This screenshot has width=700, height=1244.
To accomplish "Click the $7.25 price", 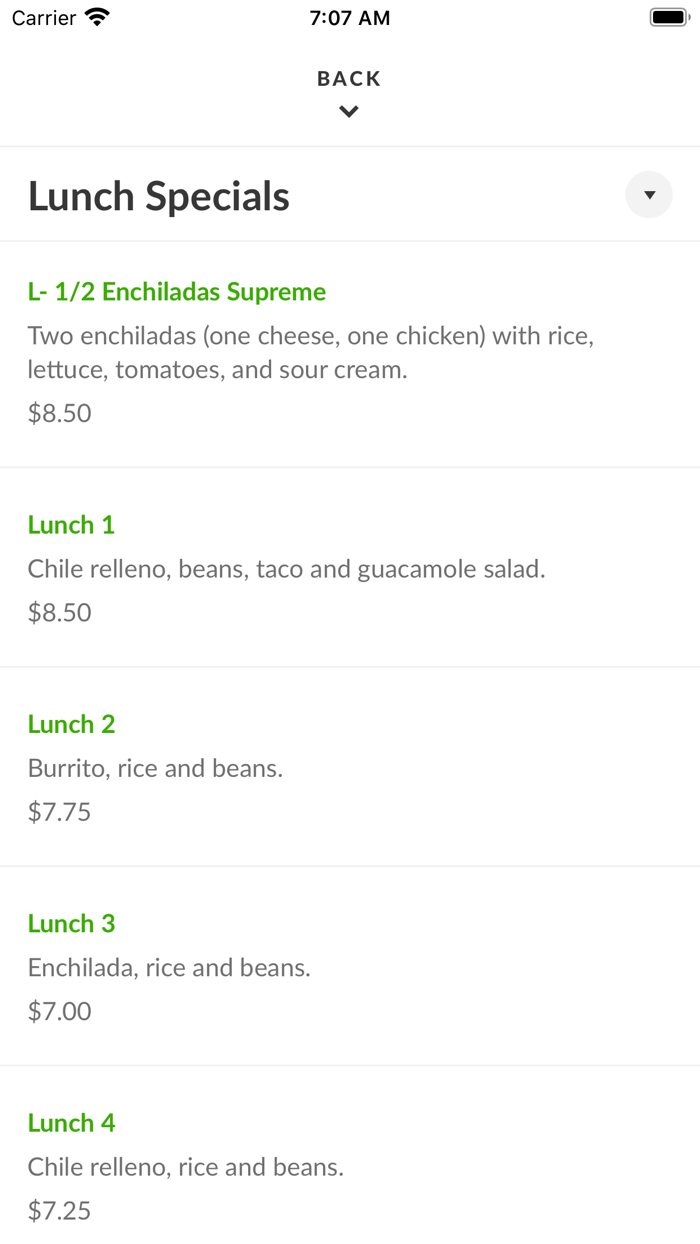I will tap(59, 1211).
